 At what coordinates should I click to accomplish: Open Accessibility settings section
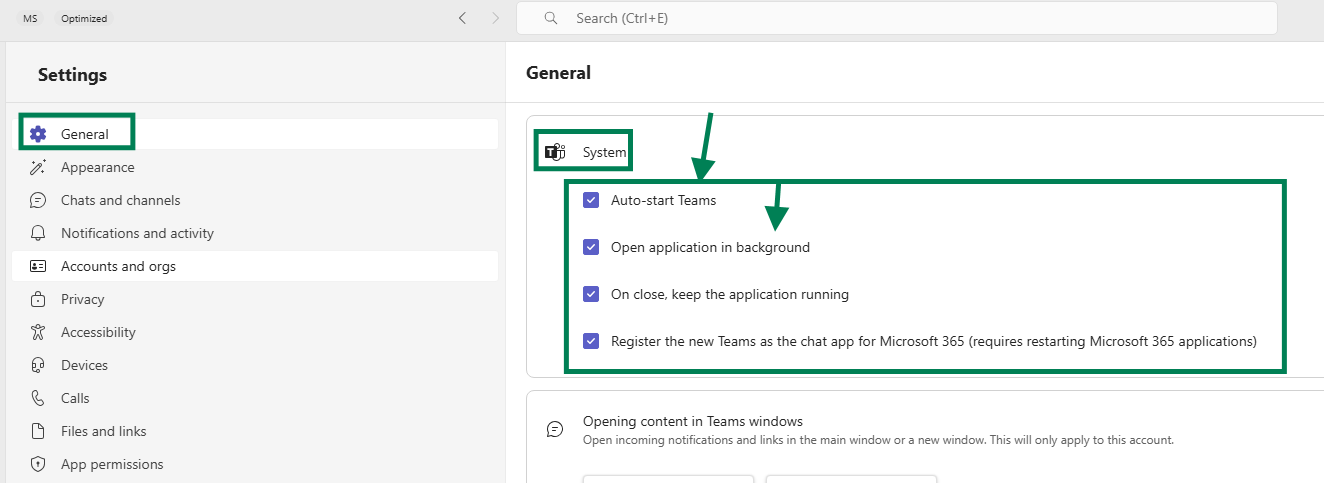click(255, 332)
